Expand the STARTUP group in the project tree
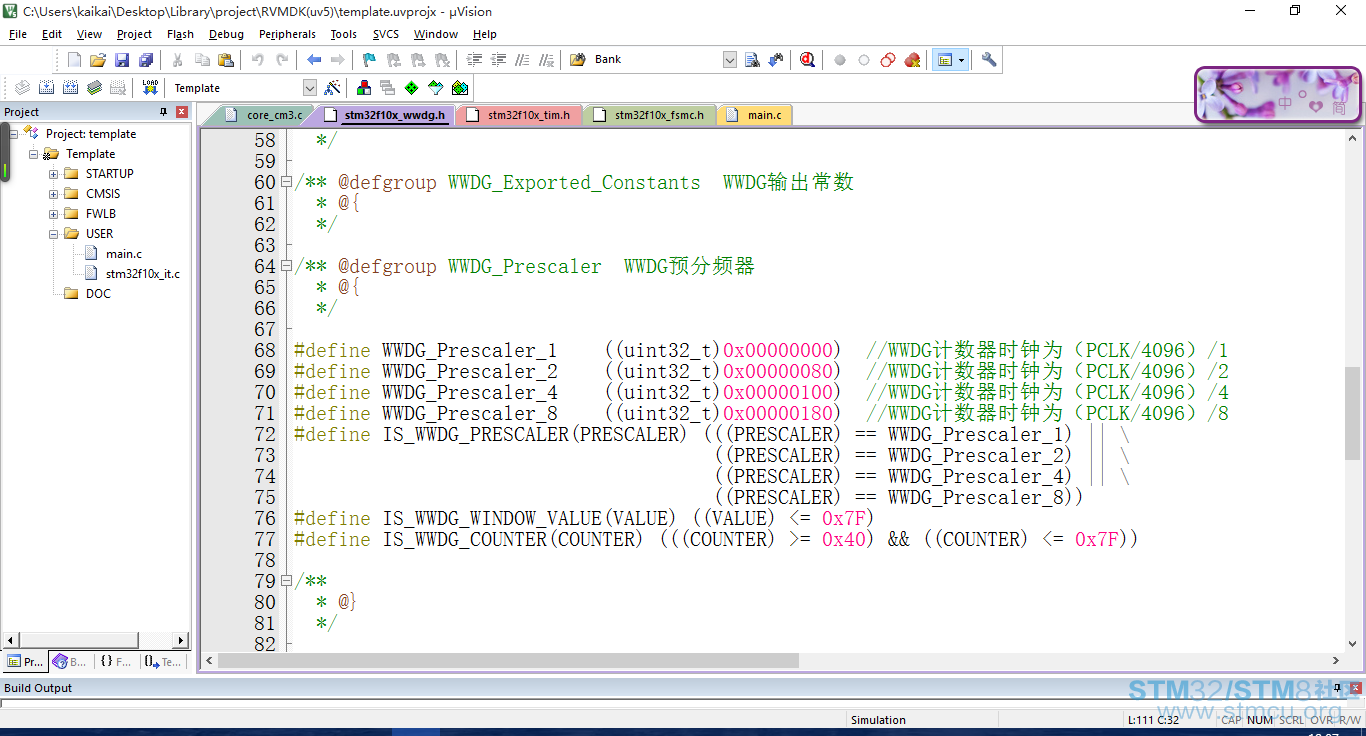Screen dimensions: 1366x736 coord(54,174)
